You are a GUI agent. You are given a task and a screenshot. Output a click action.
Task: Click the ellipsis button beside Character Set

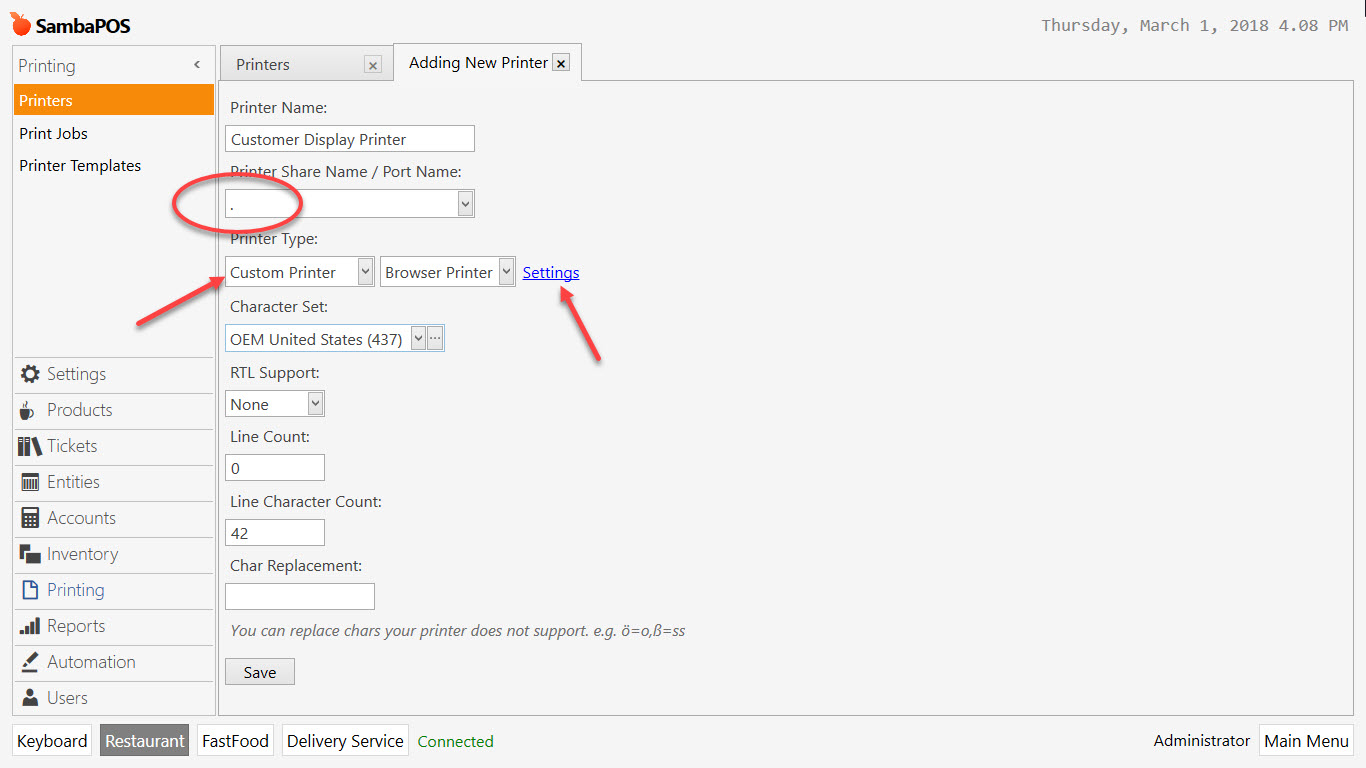point(436,338)
